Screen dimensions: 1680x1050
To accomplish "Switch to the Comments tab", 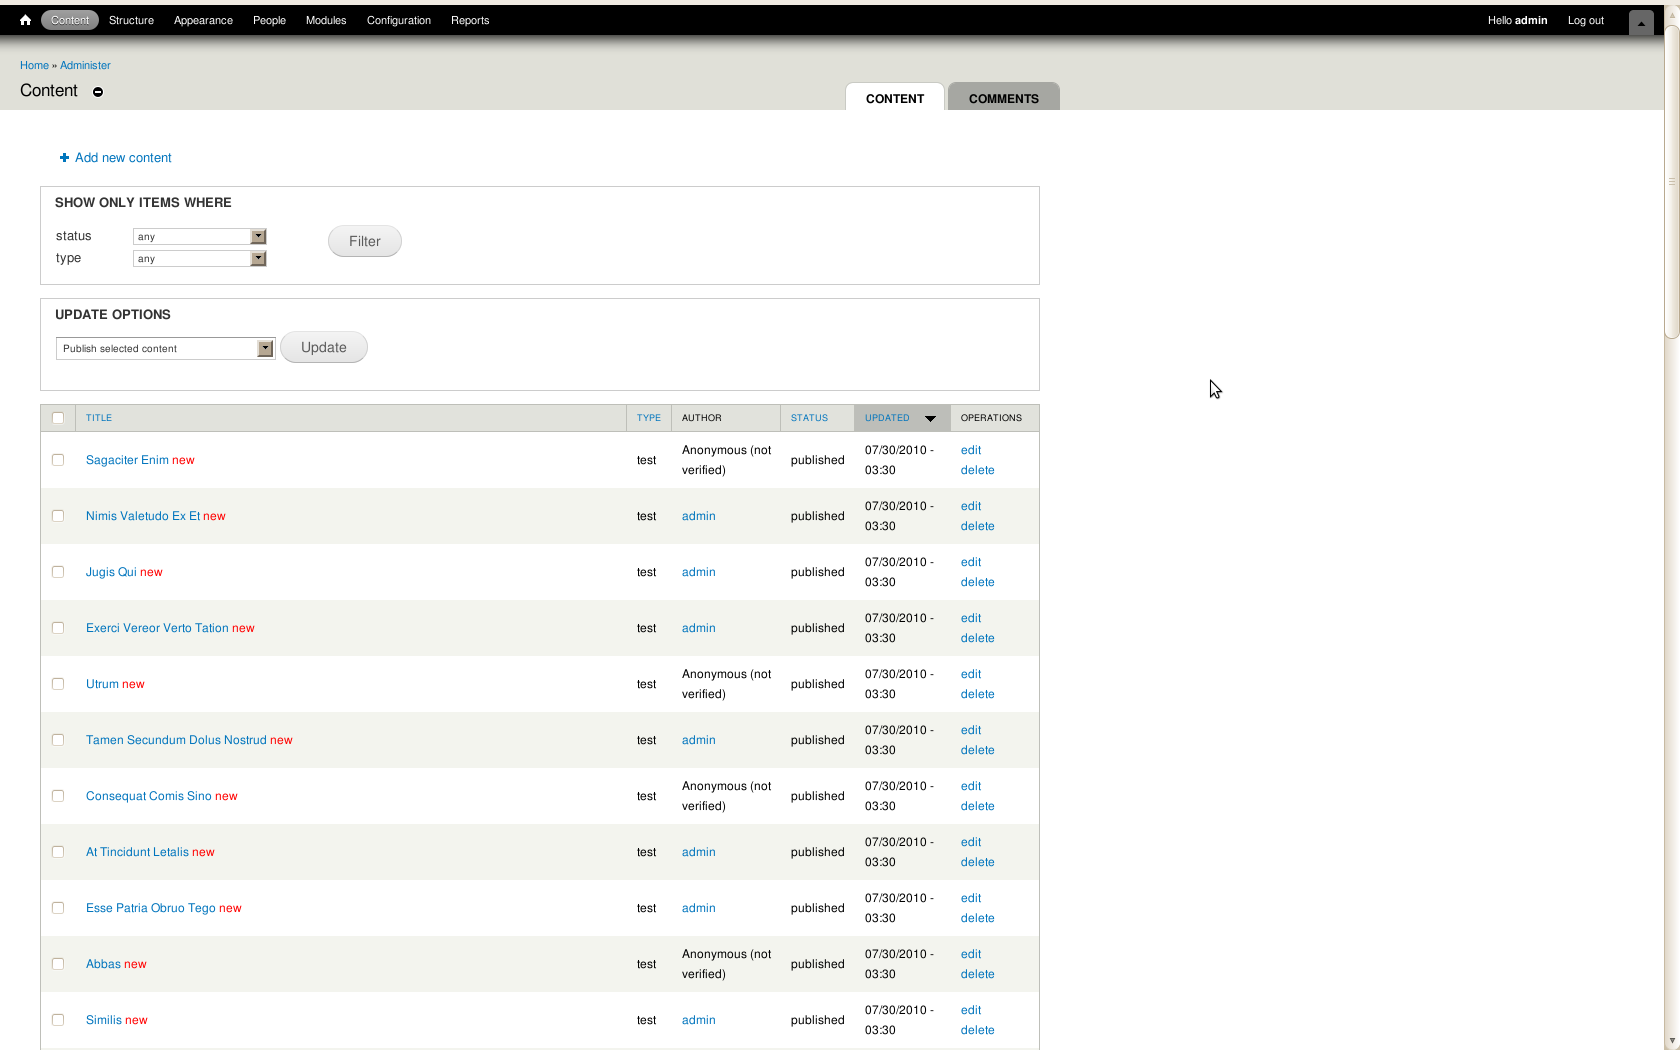I will [x=1003, y=98].
